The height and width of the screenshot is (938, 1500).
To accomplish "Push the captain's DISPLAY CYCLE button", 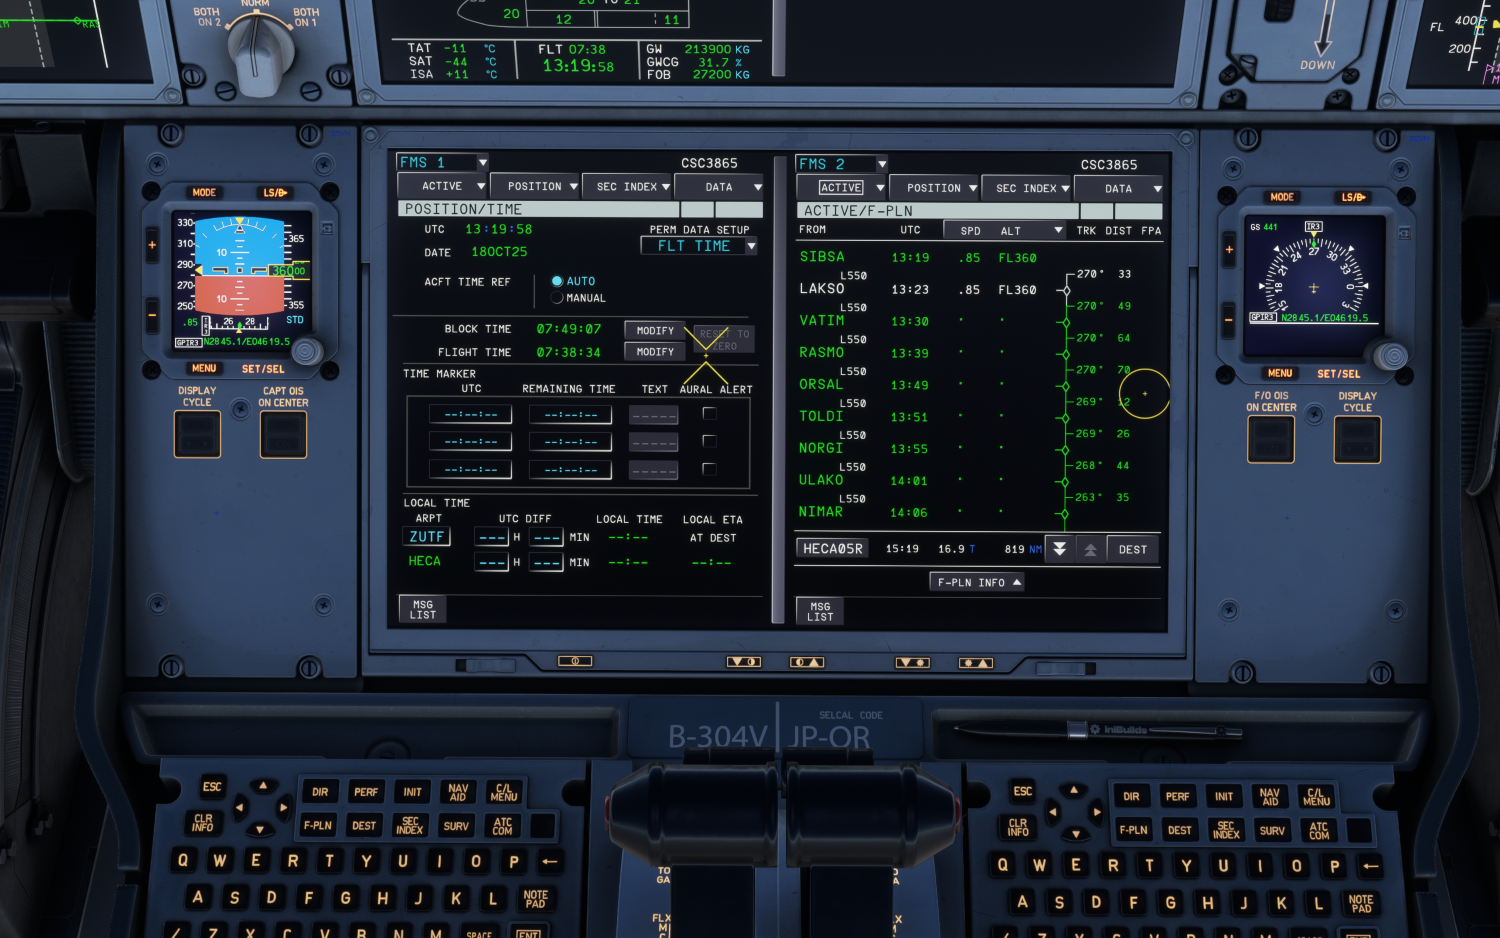I will 197,434.
